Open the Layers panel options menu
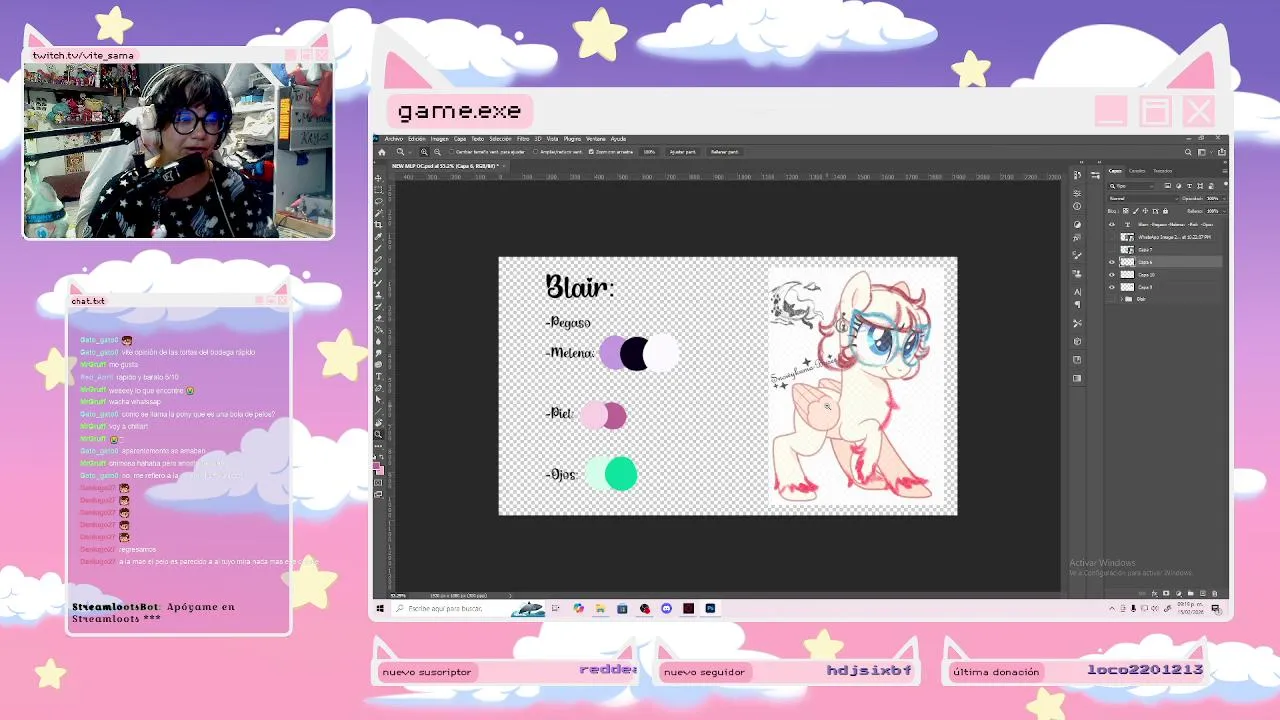The width and height of the screenshot is (1280, 720). click(1225, 171)
